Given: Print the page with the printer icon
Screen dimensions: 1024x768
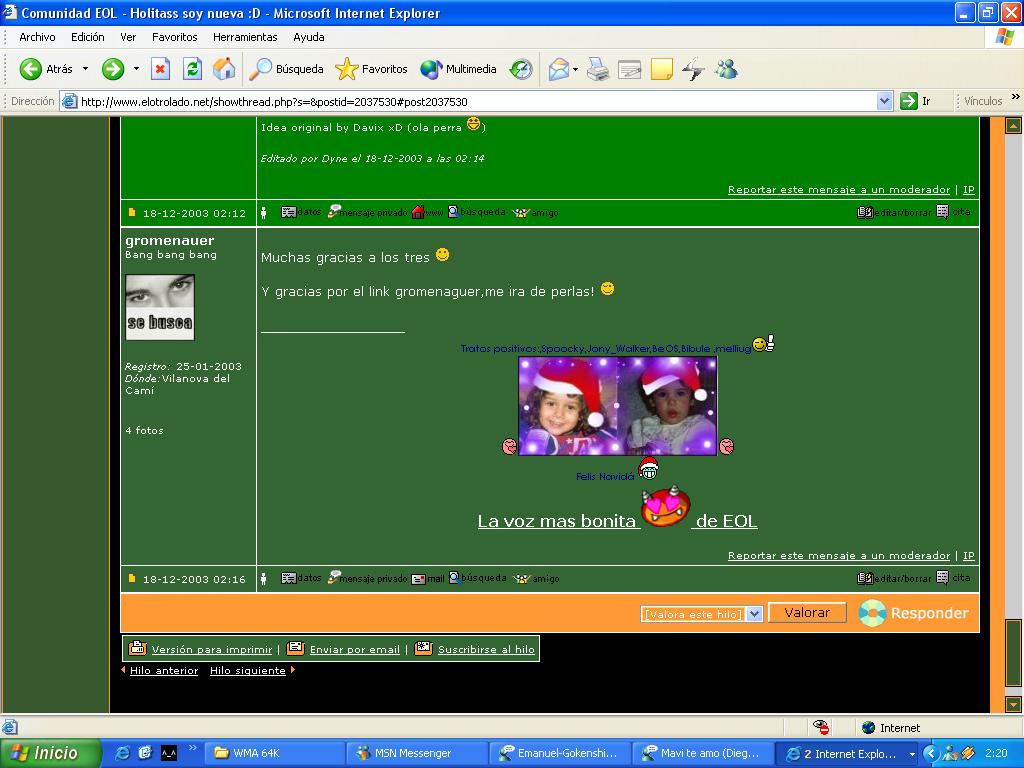Looking at the screenshot, I should tap(597, 69).
